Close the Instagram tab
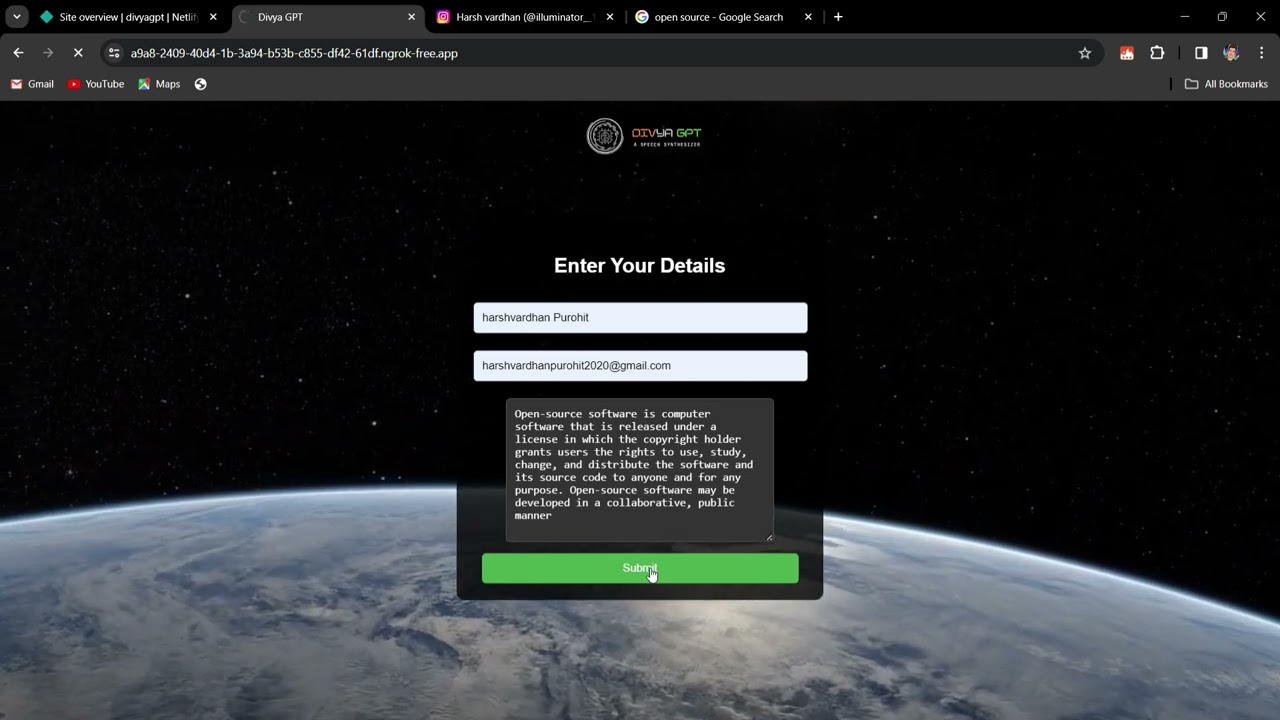 tap(610, 17)
